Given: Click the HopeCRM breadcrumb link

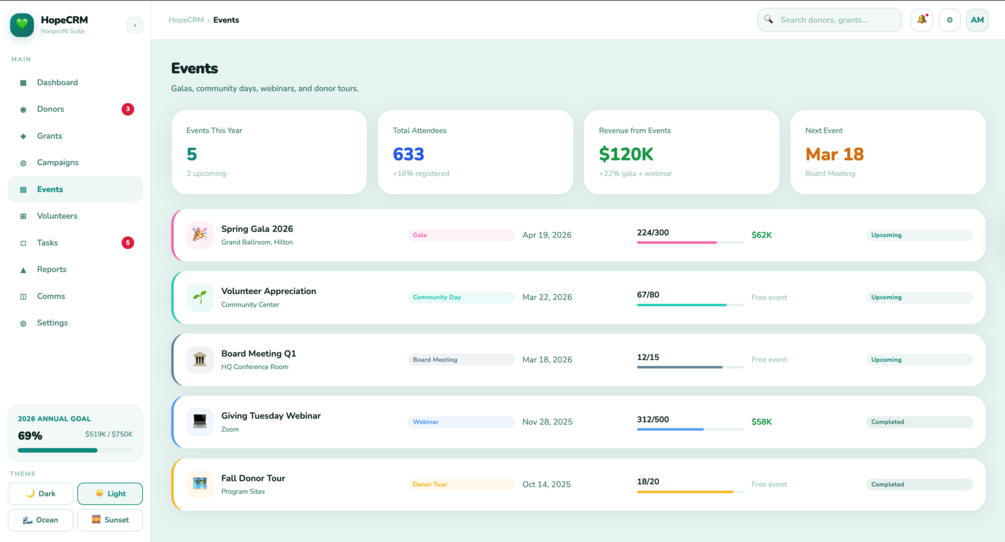Looking at the screenshot, I should coord(186,20).
